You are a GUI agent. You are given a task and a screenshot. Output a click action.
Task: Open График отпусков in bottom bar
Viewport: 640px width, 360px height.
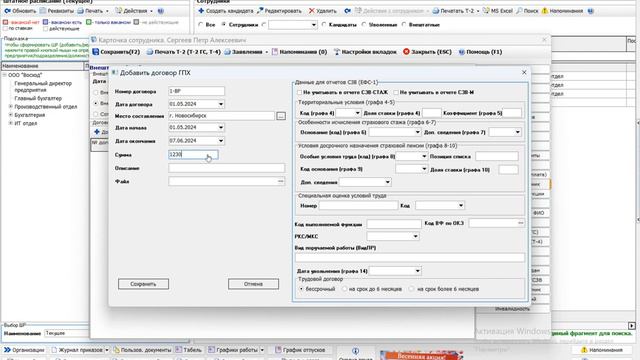[300, 350]
